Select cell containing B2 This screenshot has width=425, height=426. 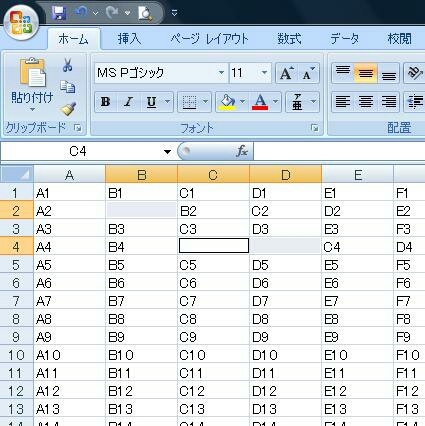(213, 211)
